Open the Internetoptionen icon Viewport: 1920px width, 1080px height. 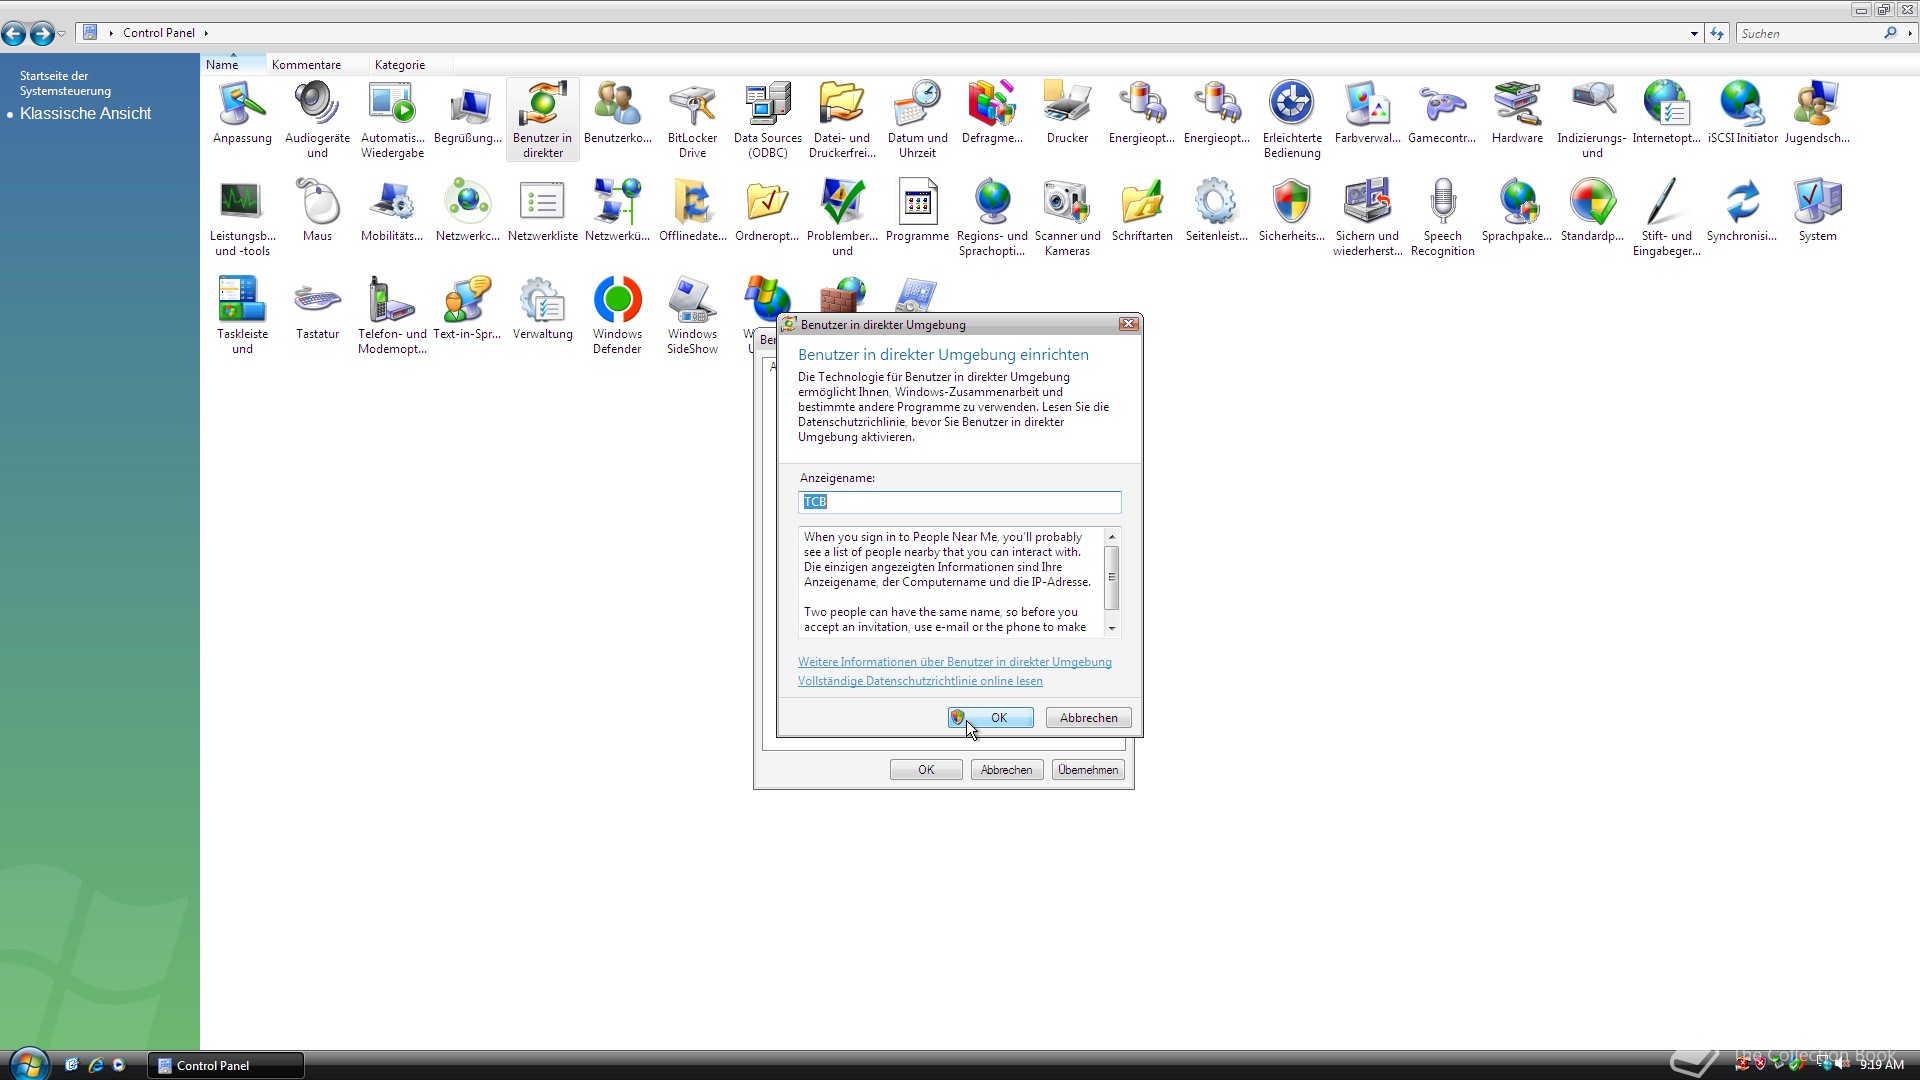pyautogui.click(x=1666, y=112)
